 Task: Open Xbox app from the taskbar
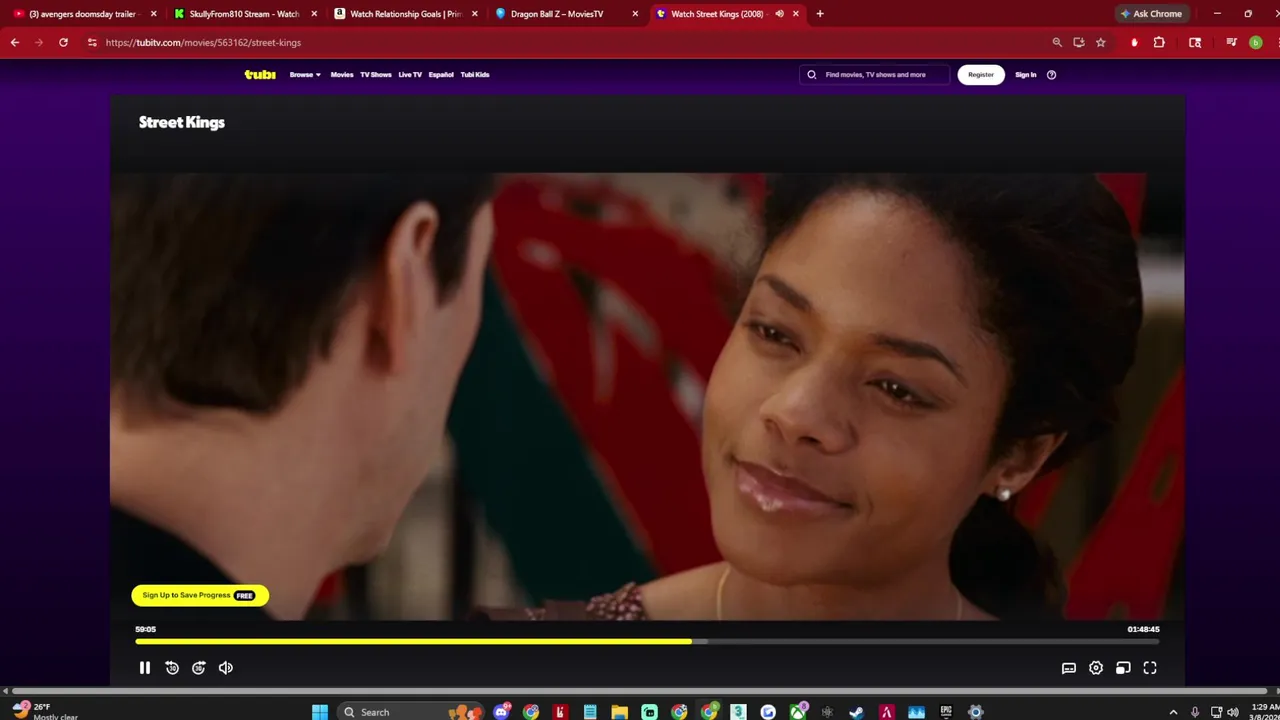click(798, 712)
